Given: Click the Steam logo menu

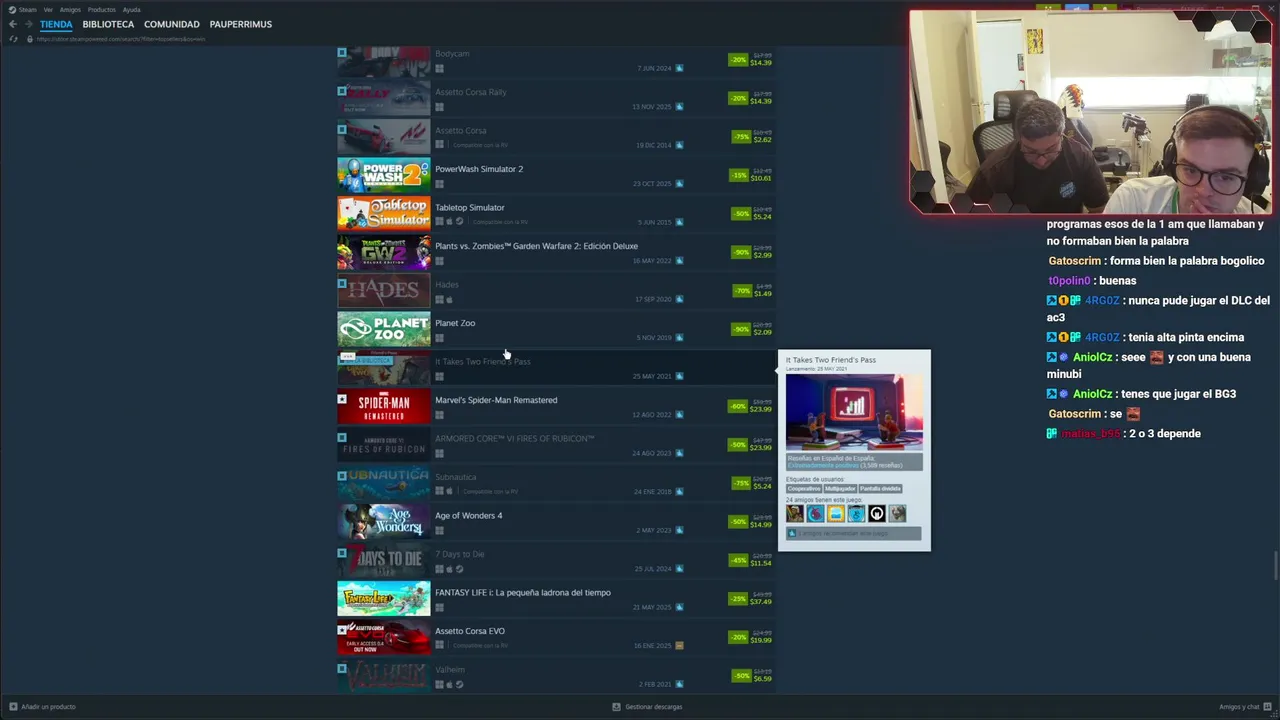Looking at the screenshot, I should [13, 9].
